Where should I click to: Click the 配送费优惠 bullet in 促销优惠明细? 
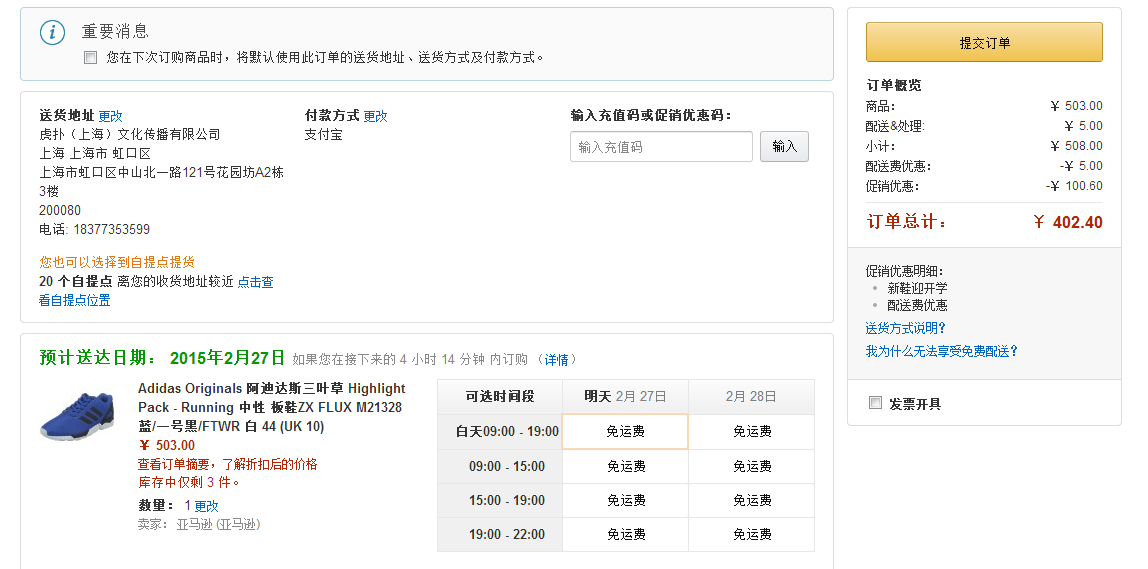[x=917, y=305]
